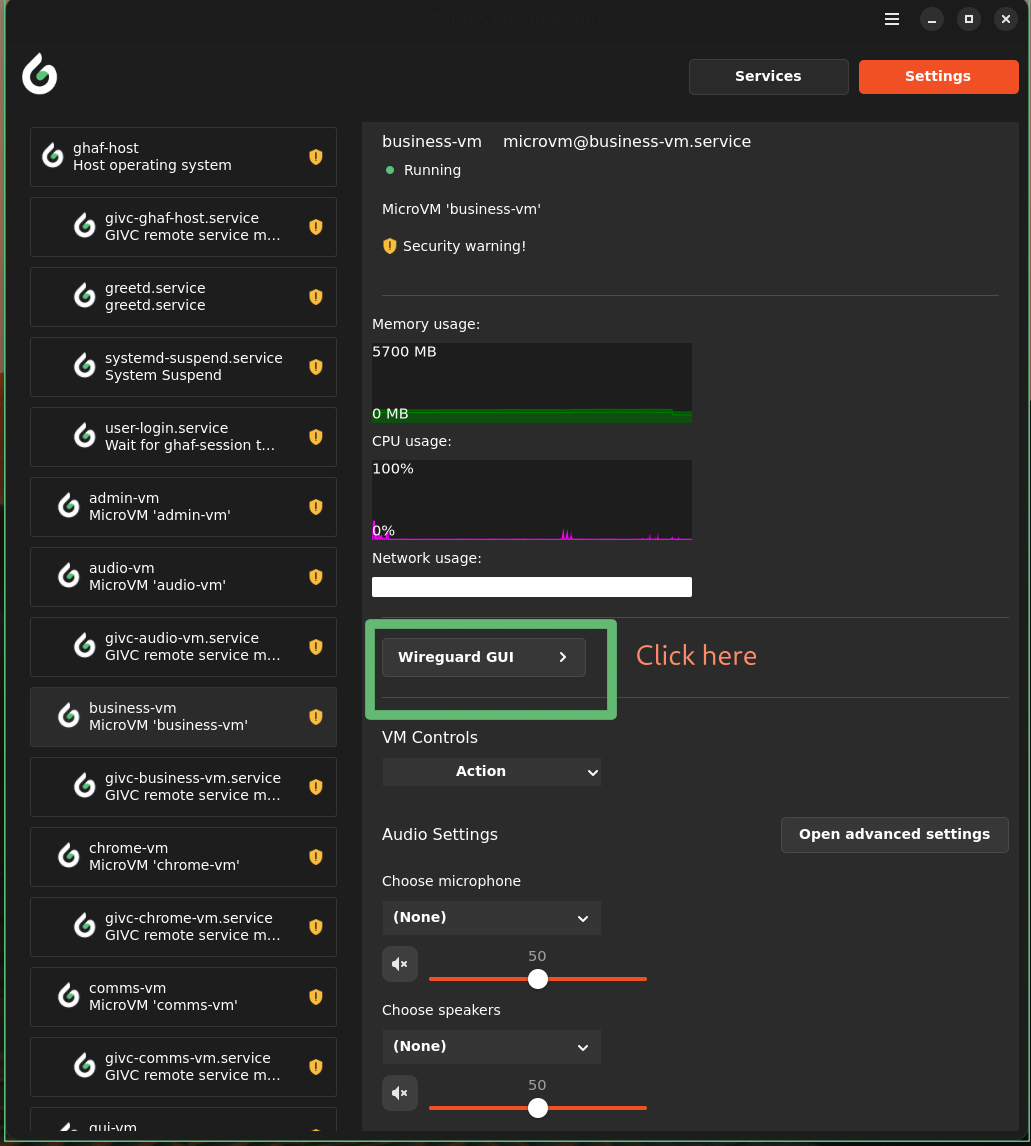
Task: Mute the microphone volume
Action: click(400, 963)
